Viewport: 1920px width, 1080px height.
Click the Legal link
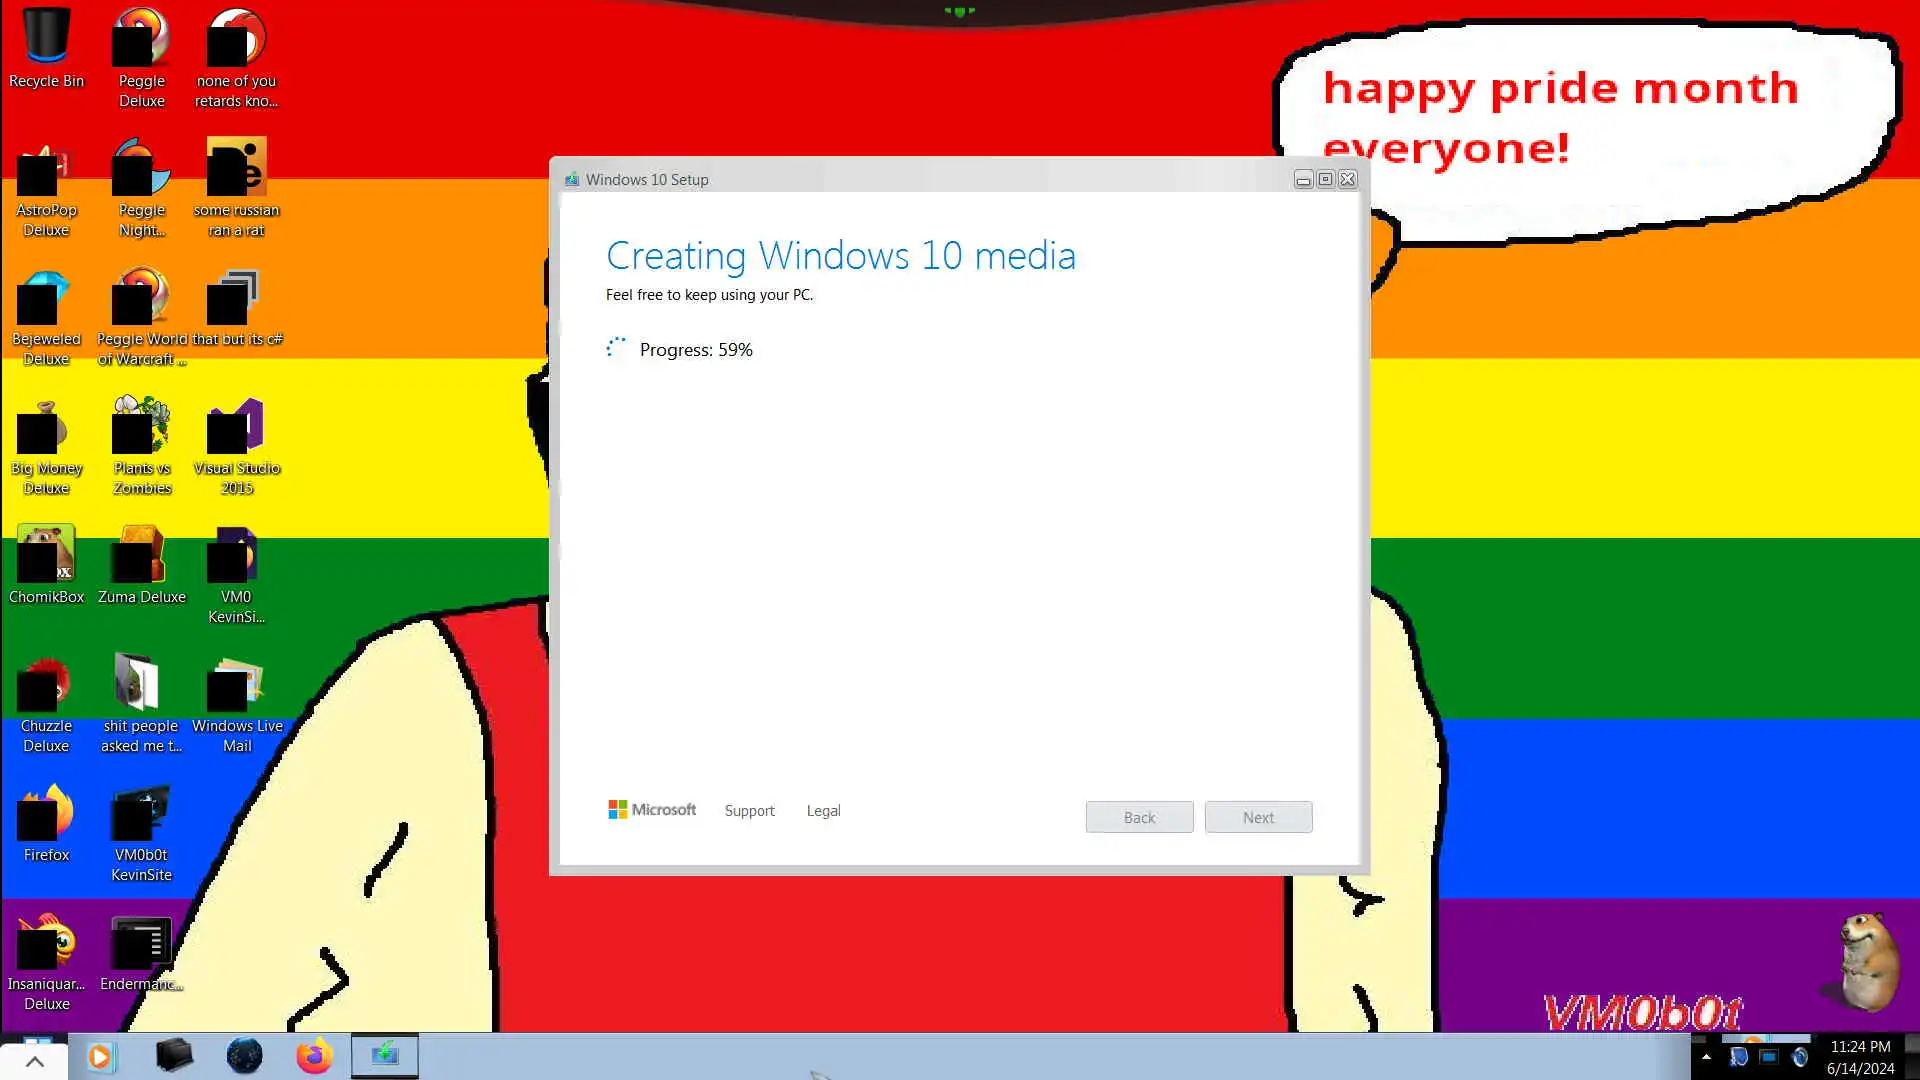click(x=823, y=811)
